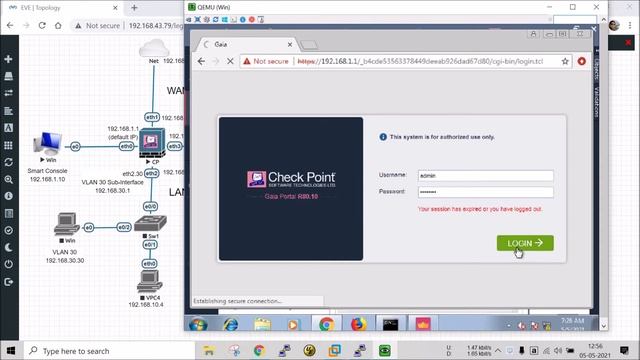Click the blue info icon in QEMU toolbar
The image size is (640, 360).
coord(242,19)
